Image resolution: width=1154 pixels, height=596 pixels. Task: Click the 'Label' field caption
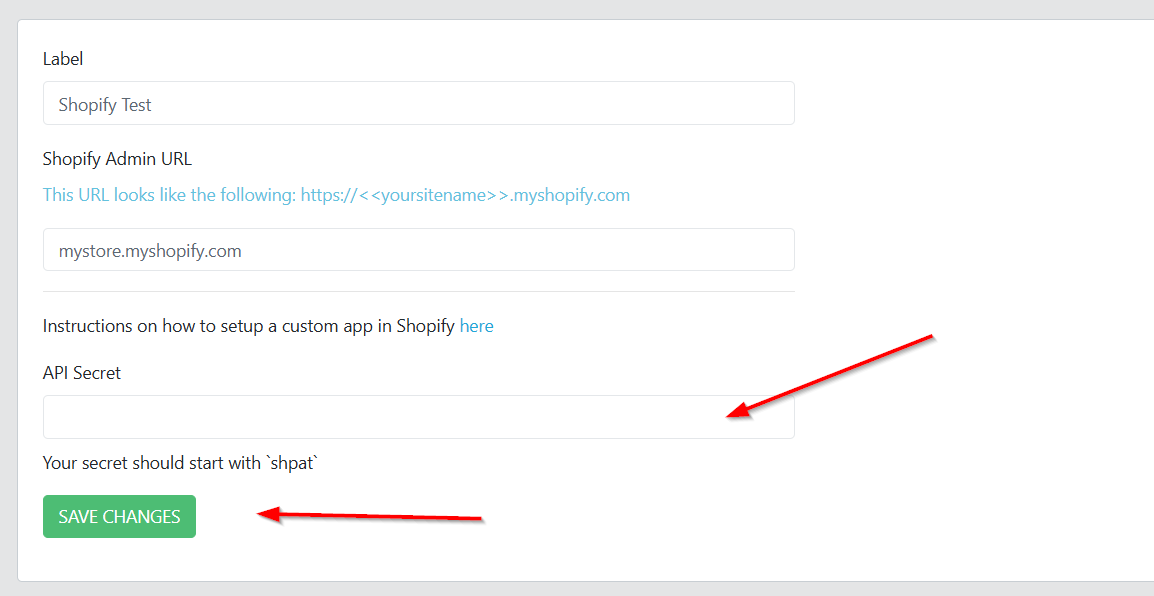[63, 59]
